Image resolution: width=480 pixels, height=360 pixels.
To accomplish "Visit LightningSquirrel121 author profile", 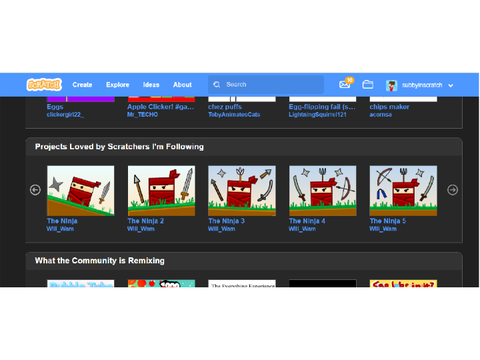I will pyautogui.click(x=318, y=115).
